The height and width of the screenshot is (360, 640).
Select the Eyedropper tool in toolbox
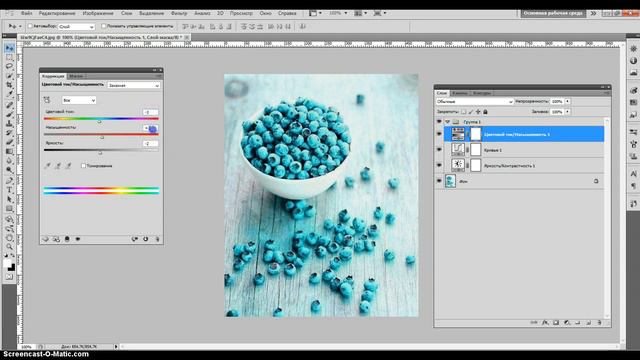point(9,94)
